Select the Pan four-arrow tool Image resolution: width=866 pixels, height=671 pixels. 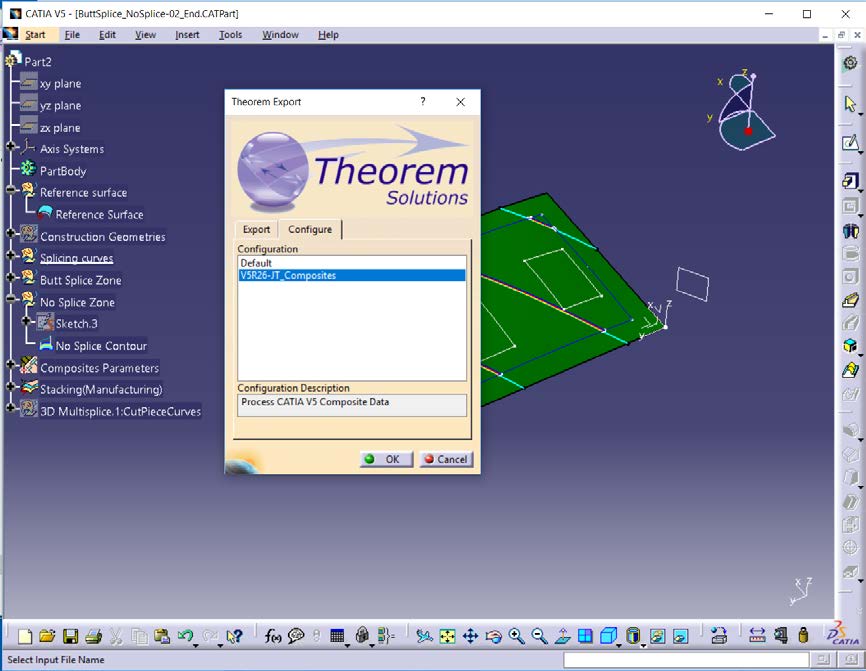[470, 636]
